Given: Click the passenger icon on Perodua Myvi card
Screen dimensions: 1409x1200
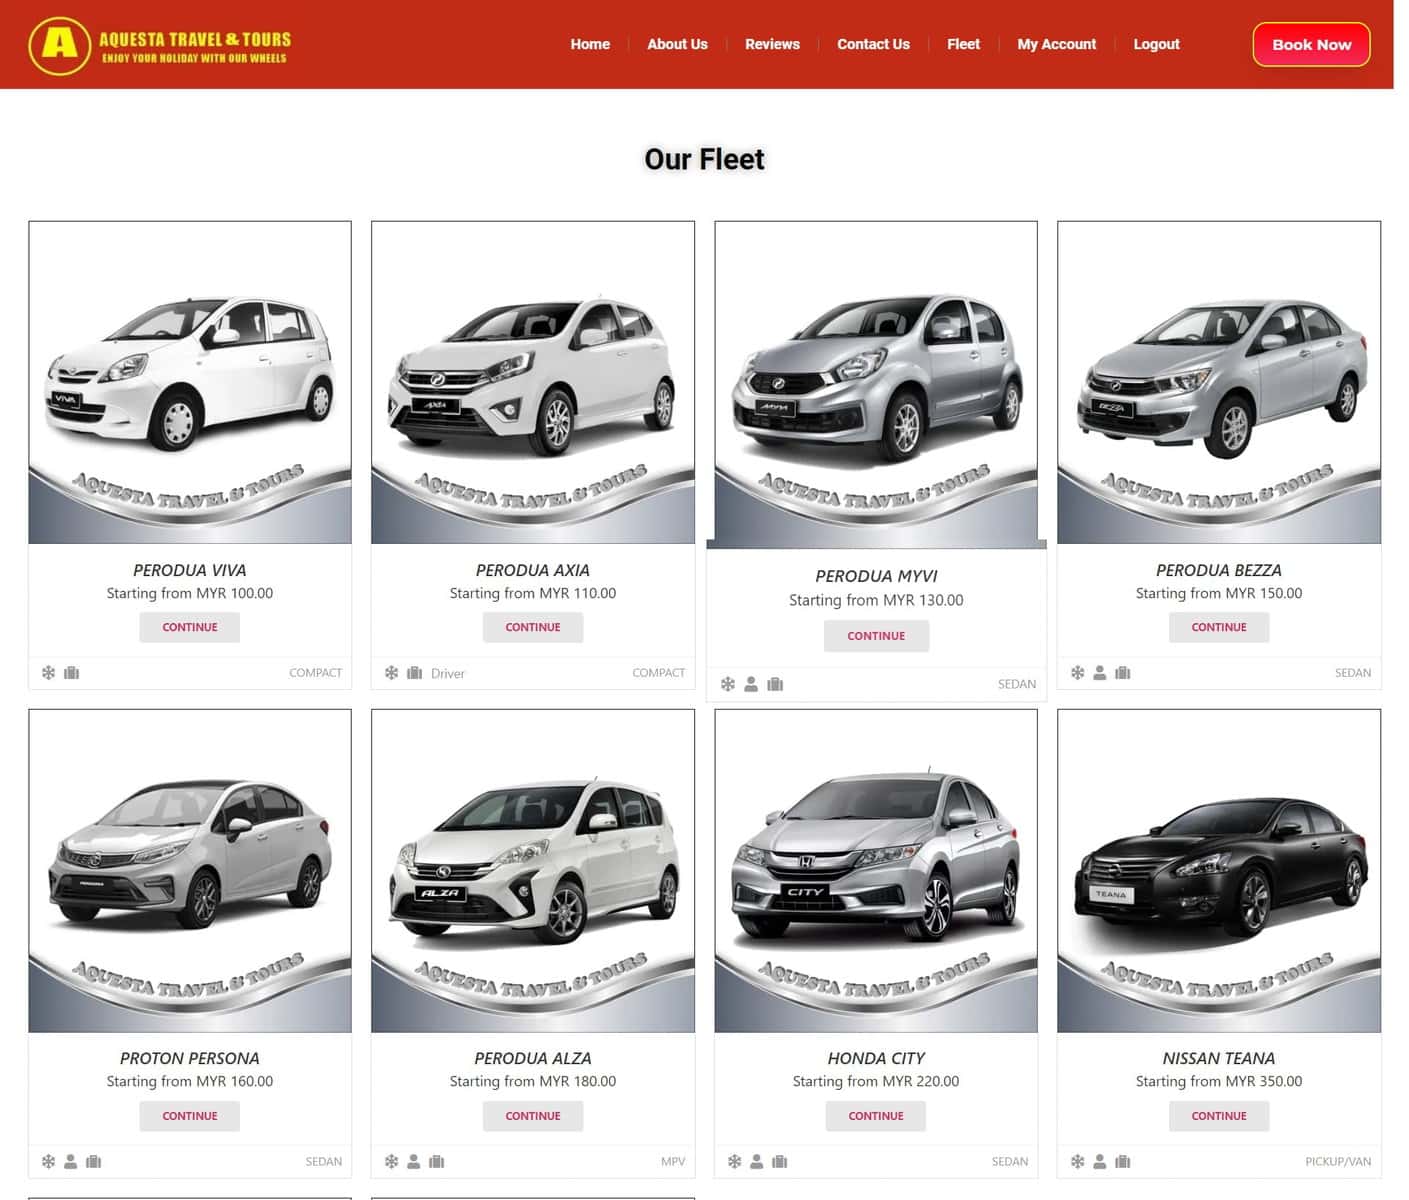Looking at the screenshot, I should pos(751,684).
